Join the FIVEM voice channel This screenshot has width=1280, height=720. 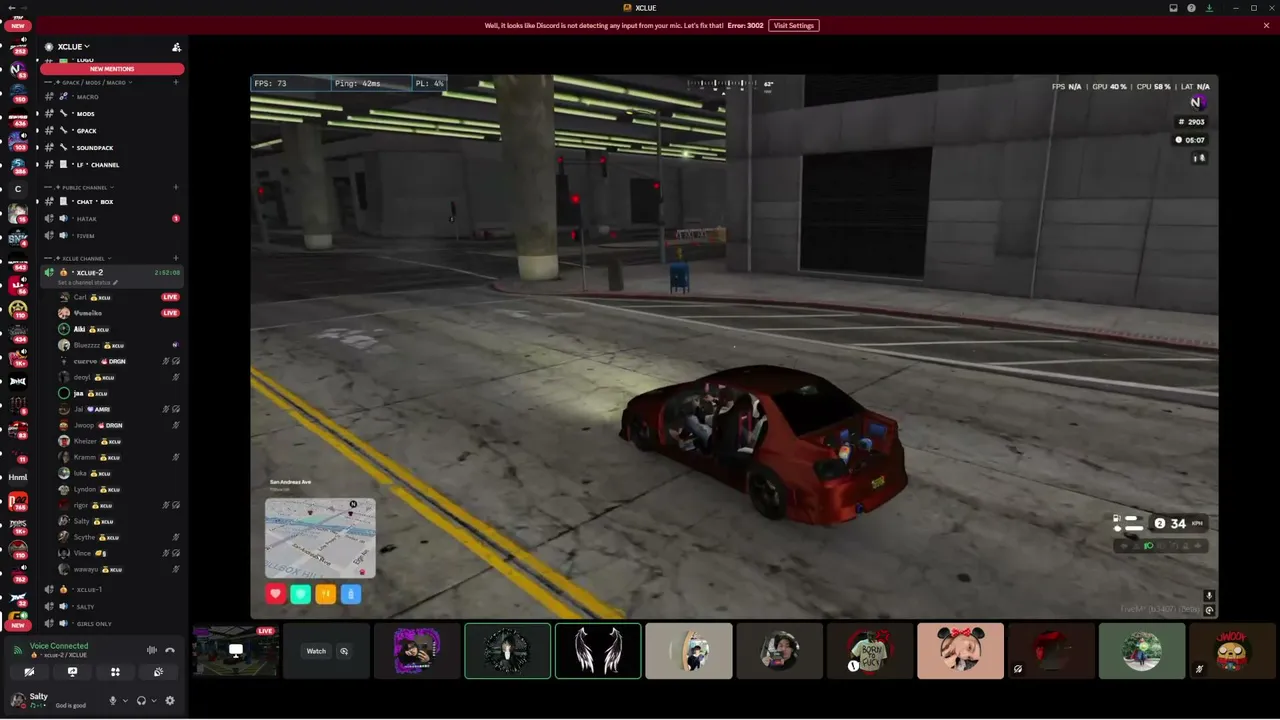pyautogui.click(x=112, y=236)
